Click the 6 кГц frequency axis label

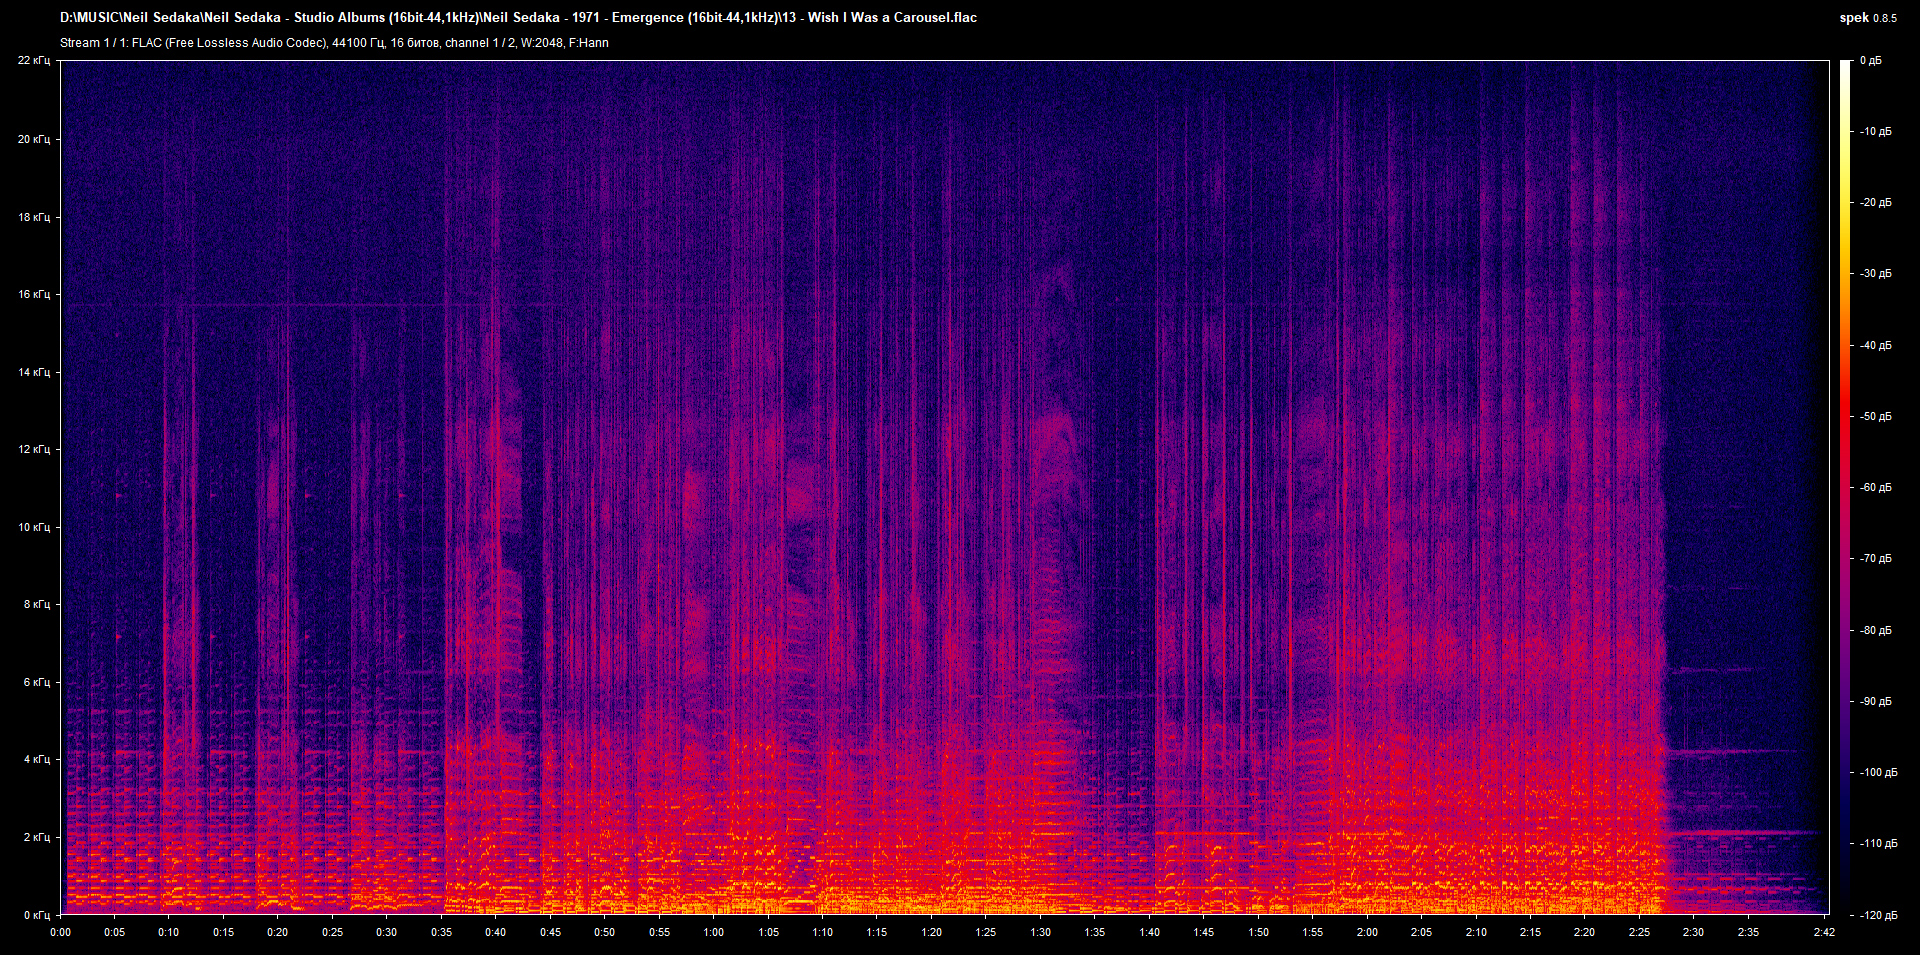click(x=36, y=682)
